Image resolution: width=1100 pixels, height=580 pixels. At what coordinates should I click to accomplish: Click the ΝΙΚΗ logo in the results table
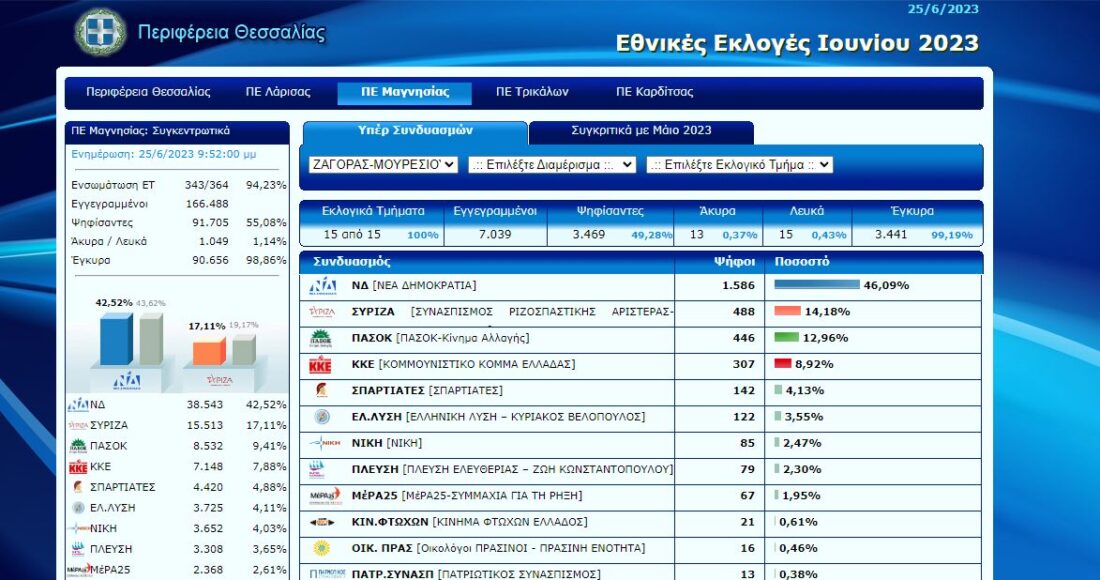point(325,443)
